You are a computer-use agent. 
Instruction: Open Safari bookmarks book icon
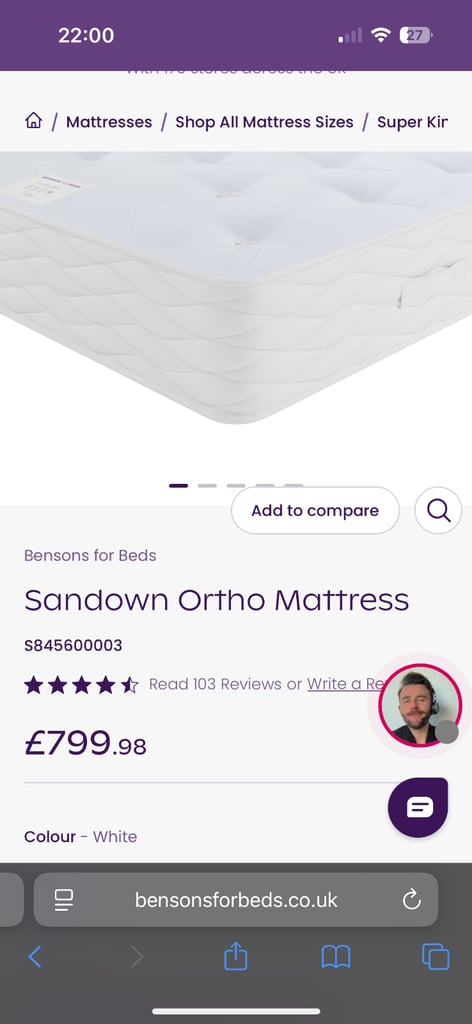tap(336, 957)
